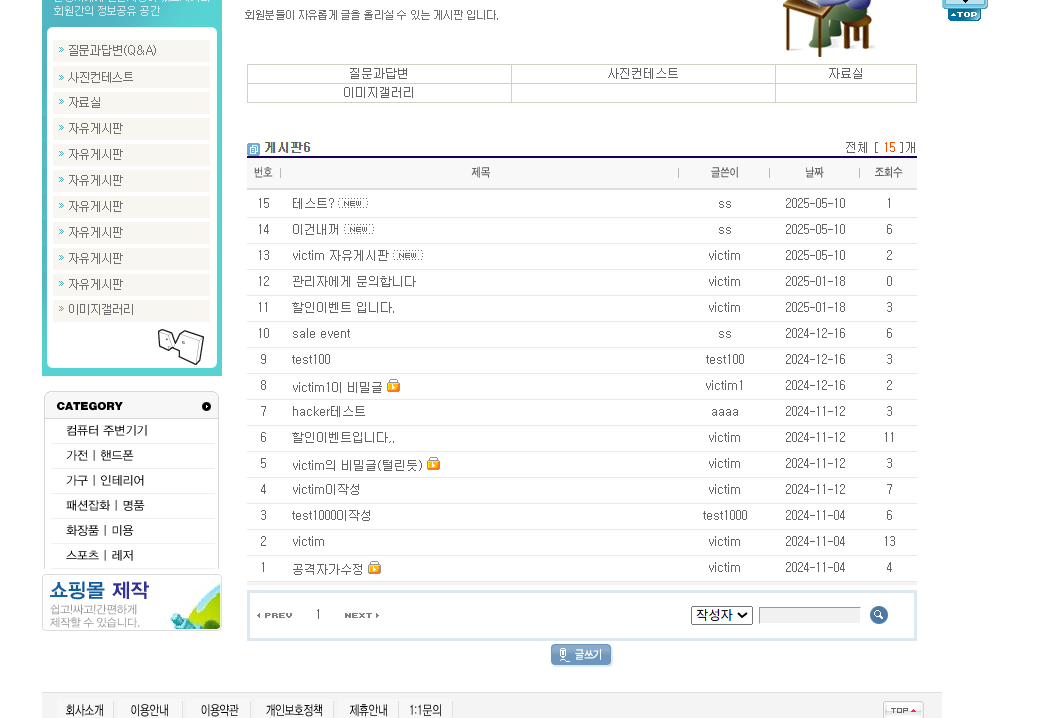Switch to 사진컨테스트 tab in board table
This screenshot has height=718, width=1045.
tap(643, 74)
